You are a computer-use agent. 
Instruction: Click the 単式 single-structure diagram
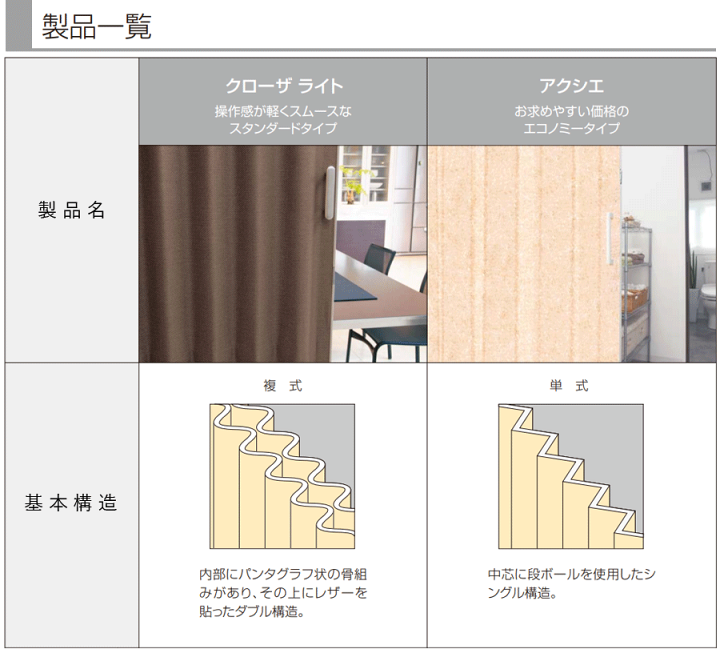571,476
